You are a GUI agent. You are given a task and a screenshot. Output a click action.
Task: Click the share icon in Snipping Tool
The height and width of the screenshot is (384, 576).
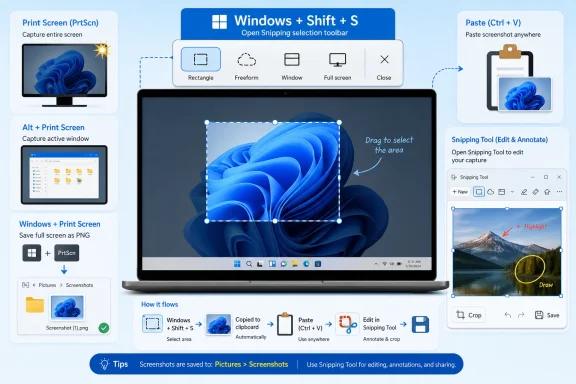(x=547, y=192)
